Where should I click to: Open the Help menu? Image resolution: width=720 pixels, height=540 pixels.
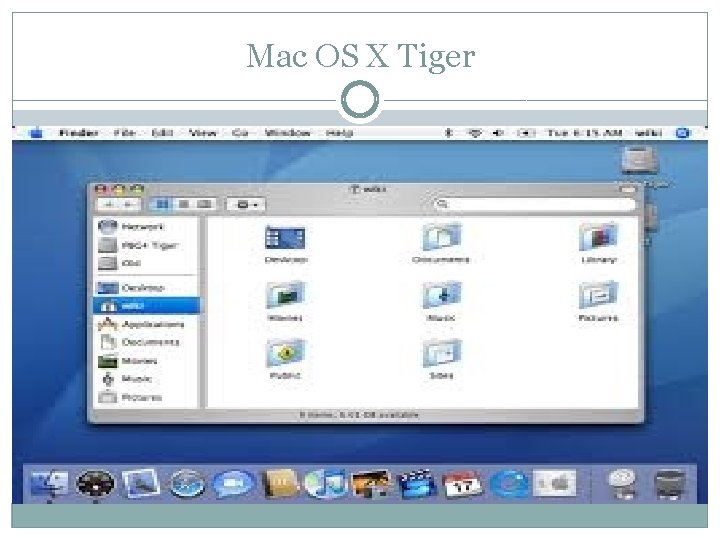tap(339, 133)
